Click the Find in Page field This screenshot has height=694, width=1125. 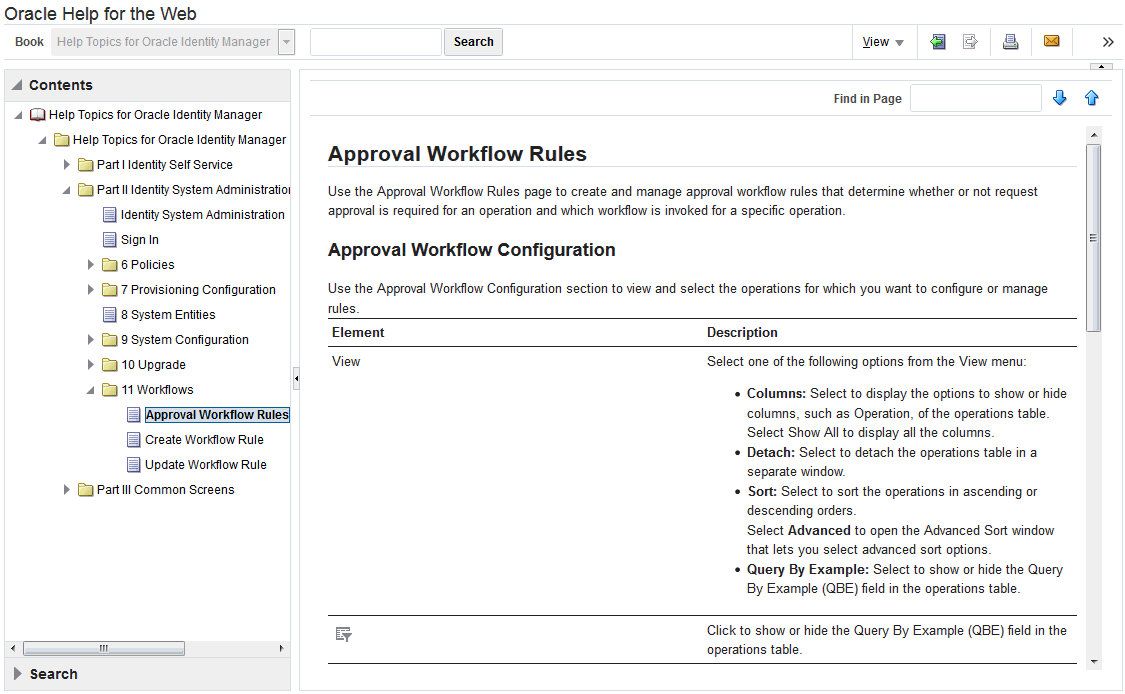[975, 98]
